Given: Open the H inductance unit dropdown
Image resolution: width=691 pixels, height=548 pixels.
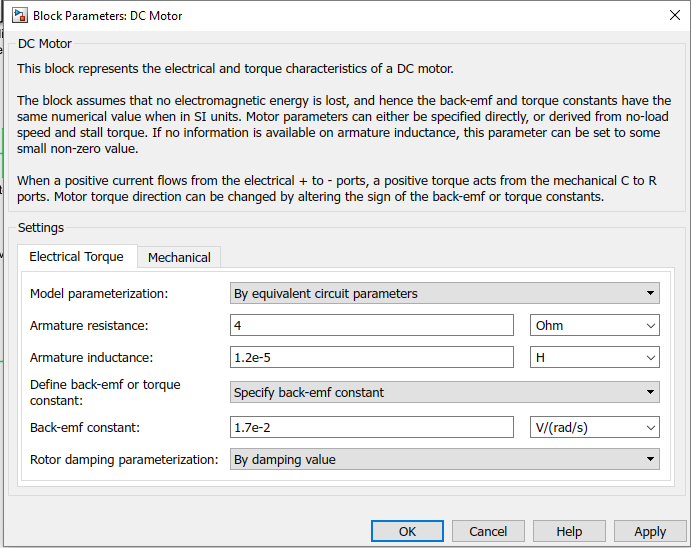Looking at the screenshot, I should [x=594, y=358].
